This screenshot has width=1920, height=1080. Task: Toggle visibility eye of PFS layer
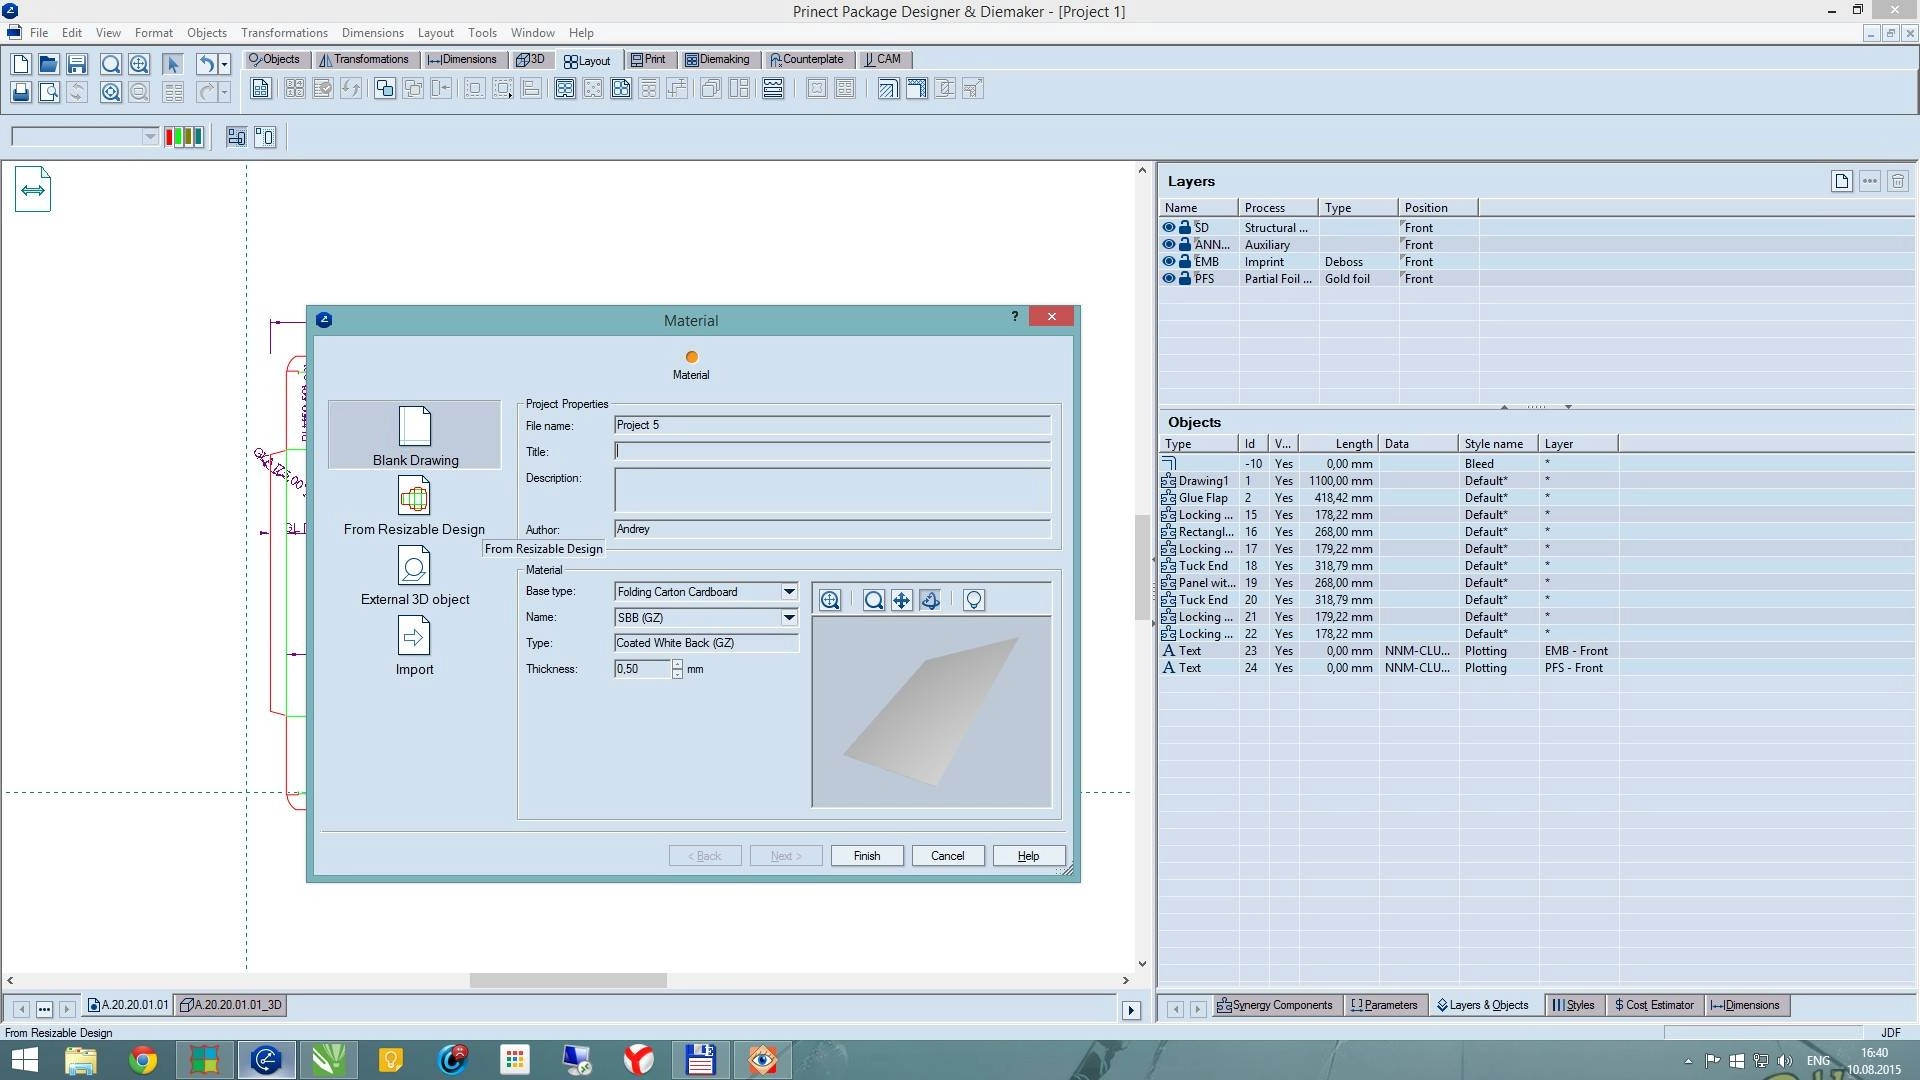(x=1169, y=278)
